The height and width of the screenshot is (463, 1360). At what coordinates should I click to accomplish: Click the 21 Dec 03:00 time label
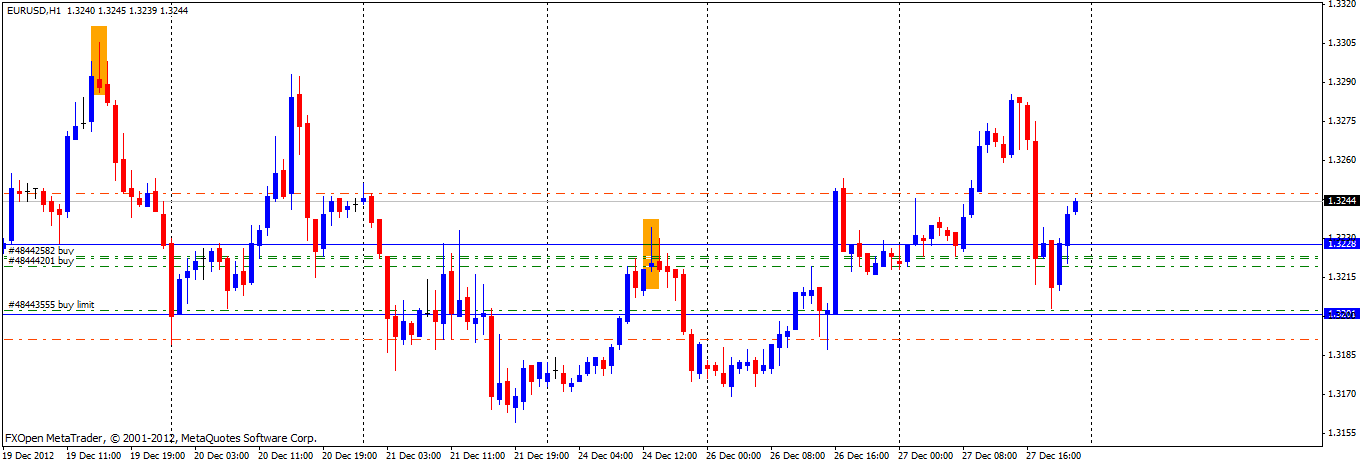click(x=414, y=455)
